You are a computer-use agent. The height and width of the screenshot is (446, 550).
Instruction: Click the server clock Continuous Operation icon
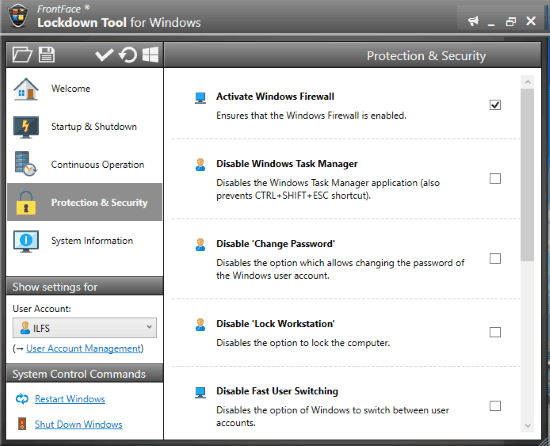26,164
